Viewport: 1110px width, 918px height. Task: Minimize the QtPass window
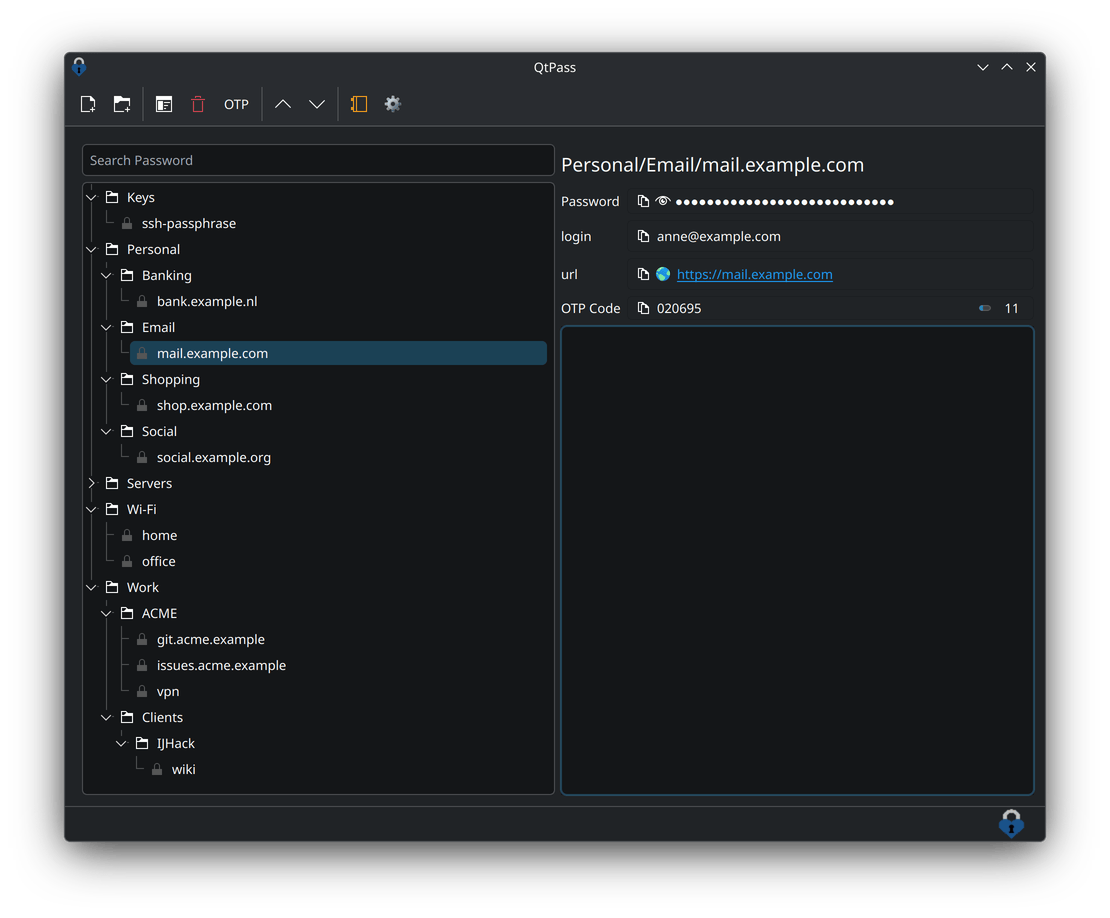tap(983, 67)
